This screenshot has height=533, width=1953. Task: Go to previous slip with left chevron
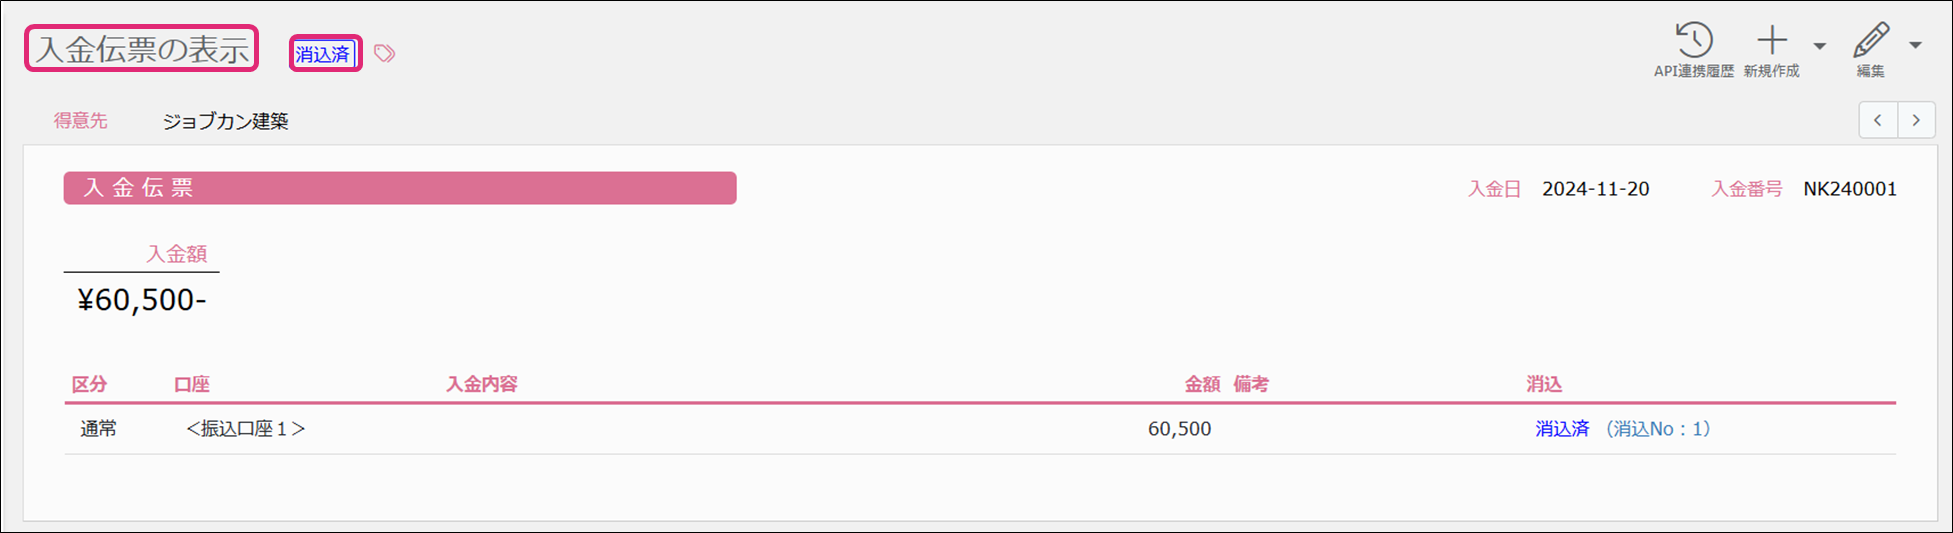pyautogui.click(x=1878, y=120)
